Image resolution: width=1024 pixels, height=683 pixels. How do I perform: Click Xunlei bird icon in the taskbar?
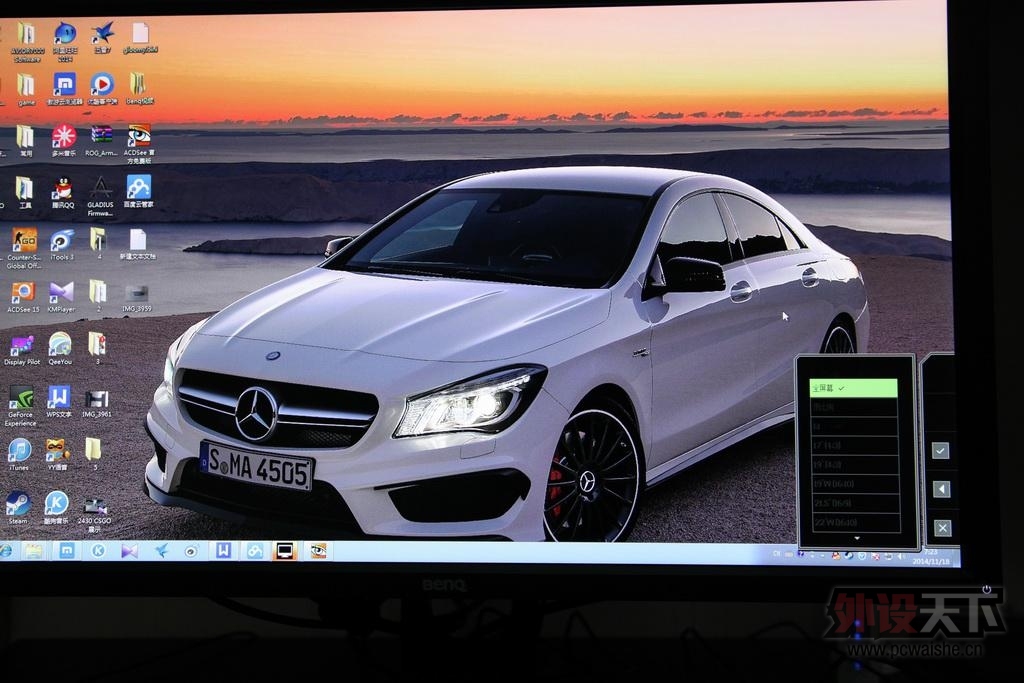161,551
